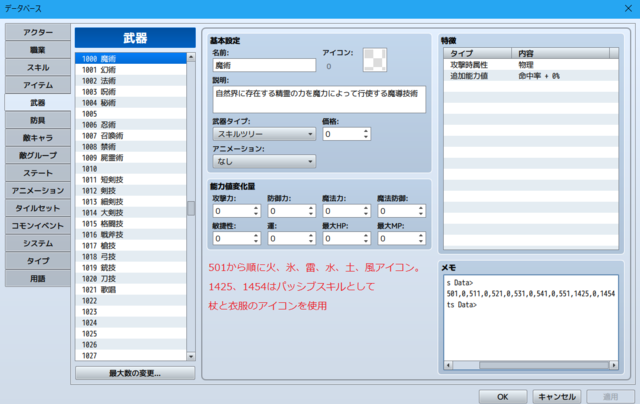Select weapon 1006 忍術
Screen dimensions: 640x404
[x=131, y=125]
